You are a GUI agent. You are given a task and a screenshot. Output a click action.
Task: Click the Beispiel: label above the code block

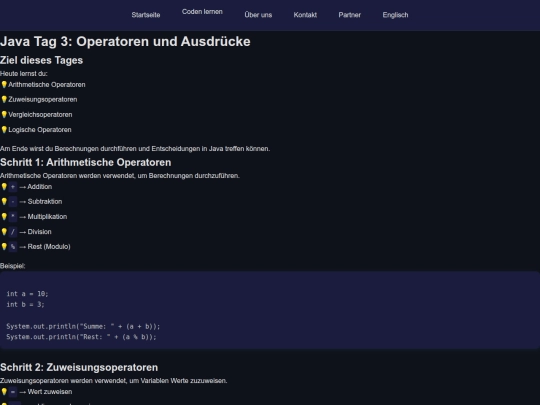[13, 266]
